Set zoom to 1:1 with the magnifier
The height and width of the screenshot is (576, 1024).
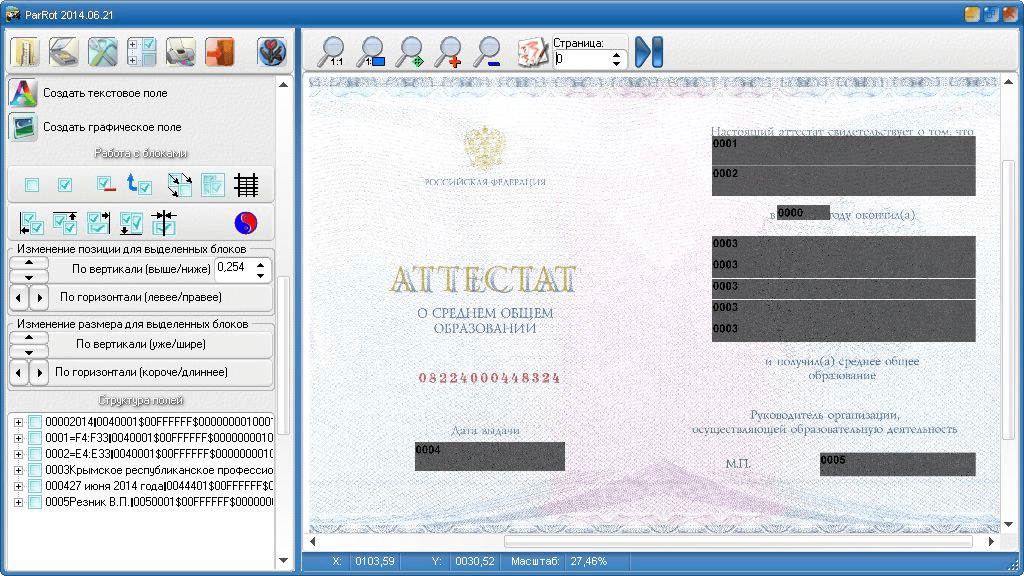[x=331, y=52]
